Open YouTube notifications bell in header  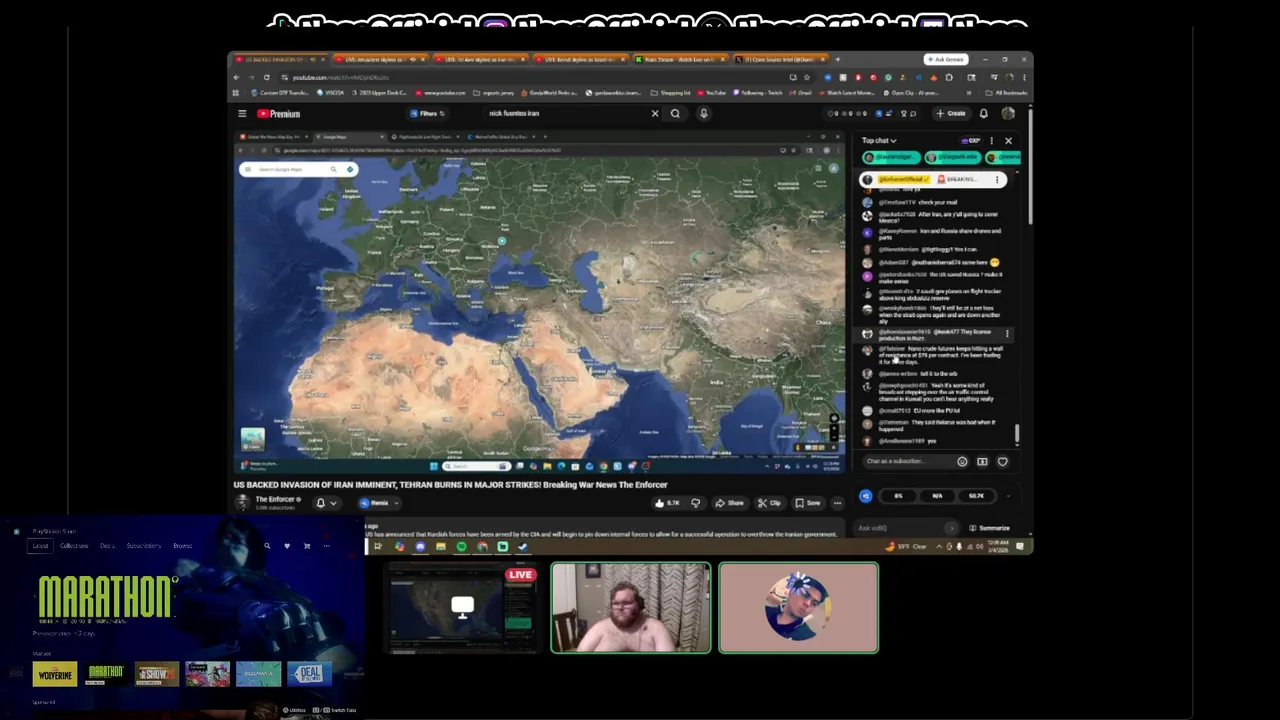coord(984,114)
